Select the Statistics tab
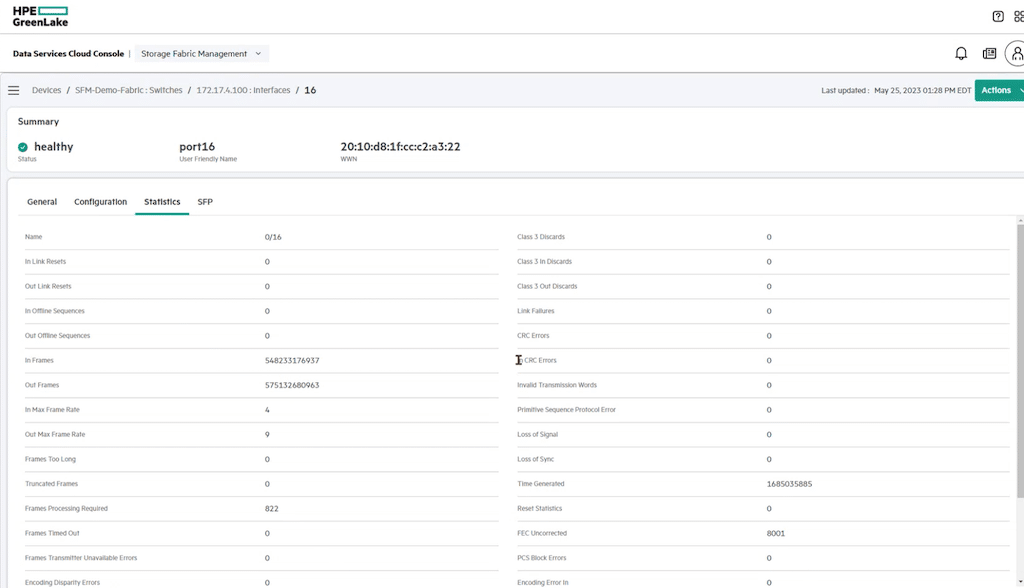Image resolution: width=1024 pixels, height=588 pixels. 162,202
